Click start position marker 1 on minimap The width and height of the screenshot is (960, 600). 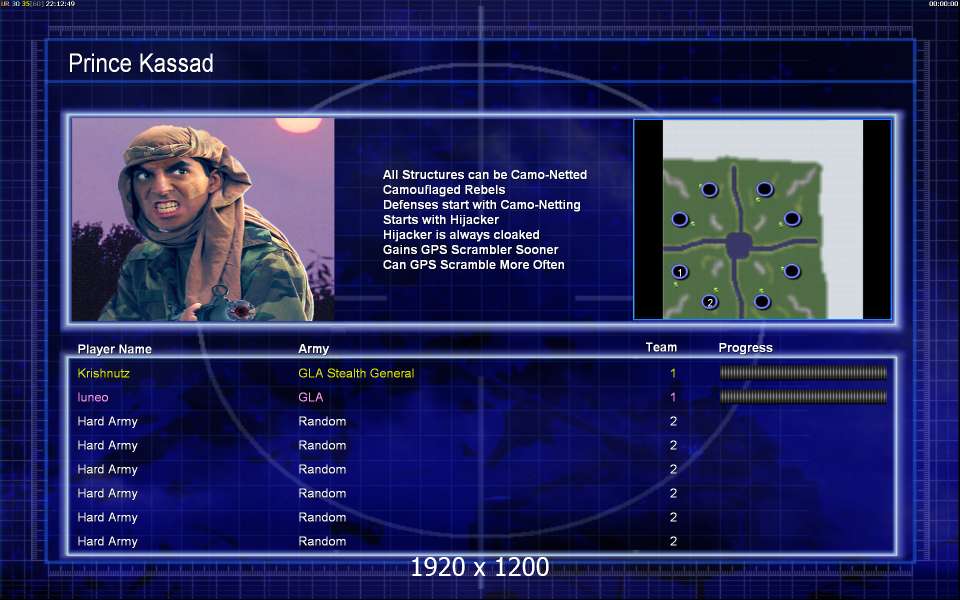pos(680,272)
